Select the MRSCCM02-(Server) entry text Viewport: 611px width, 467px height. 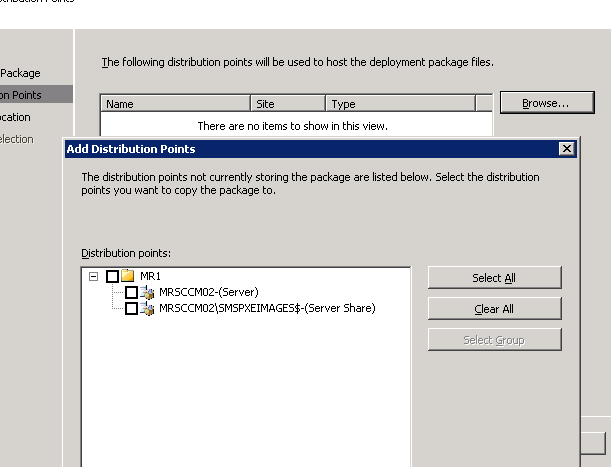point(208,292)
